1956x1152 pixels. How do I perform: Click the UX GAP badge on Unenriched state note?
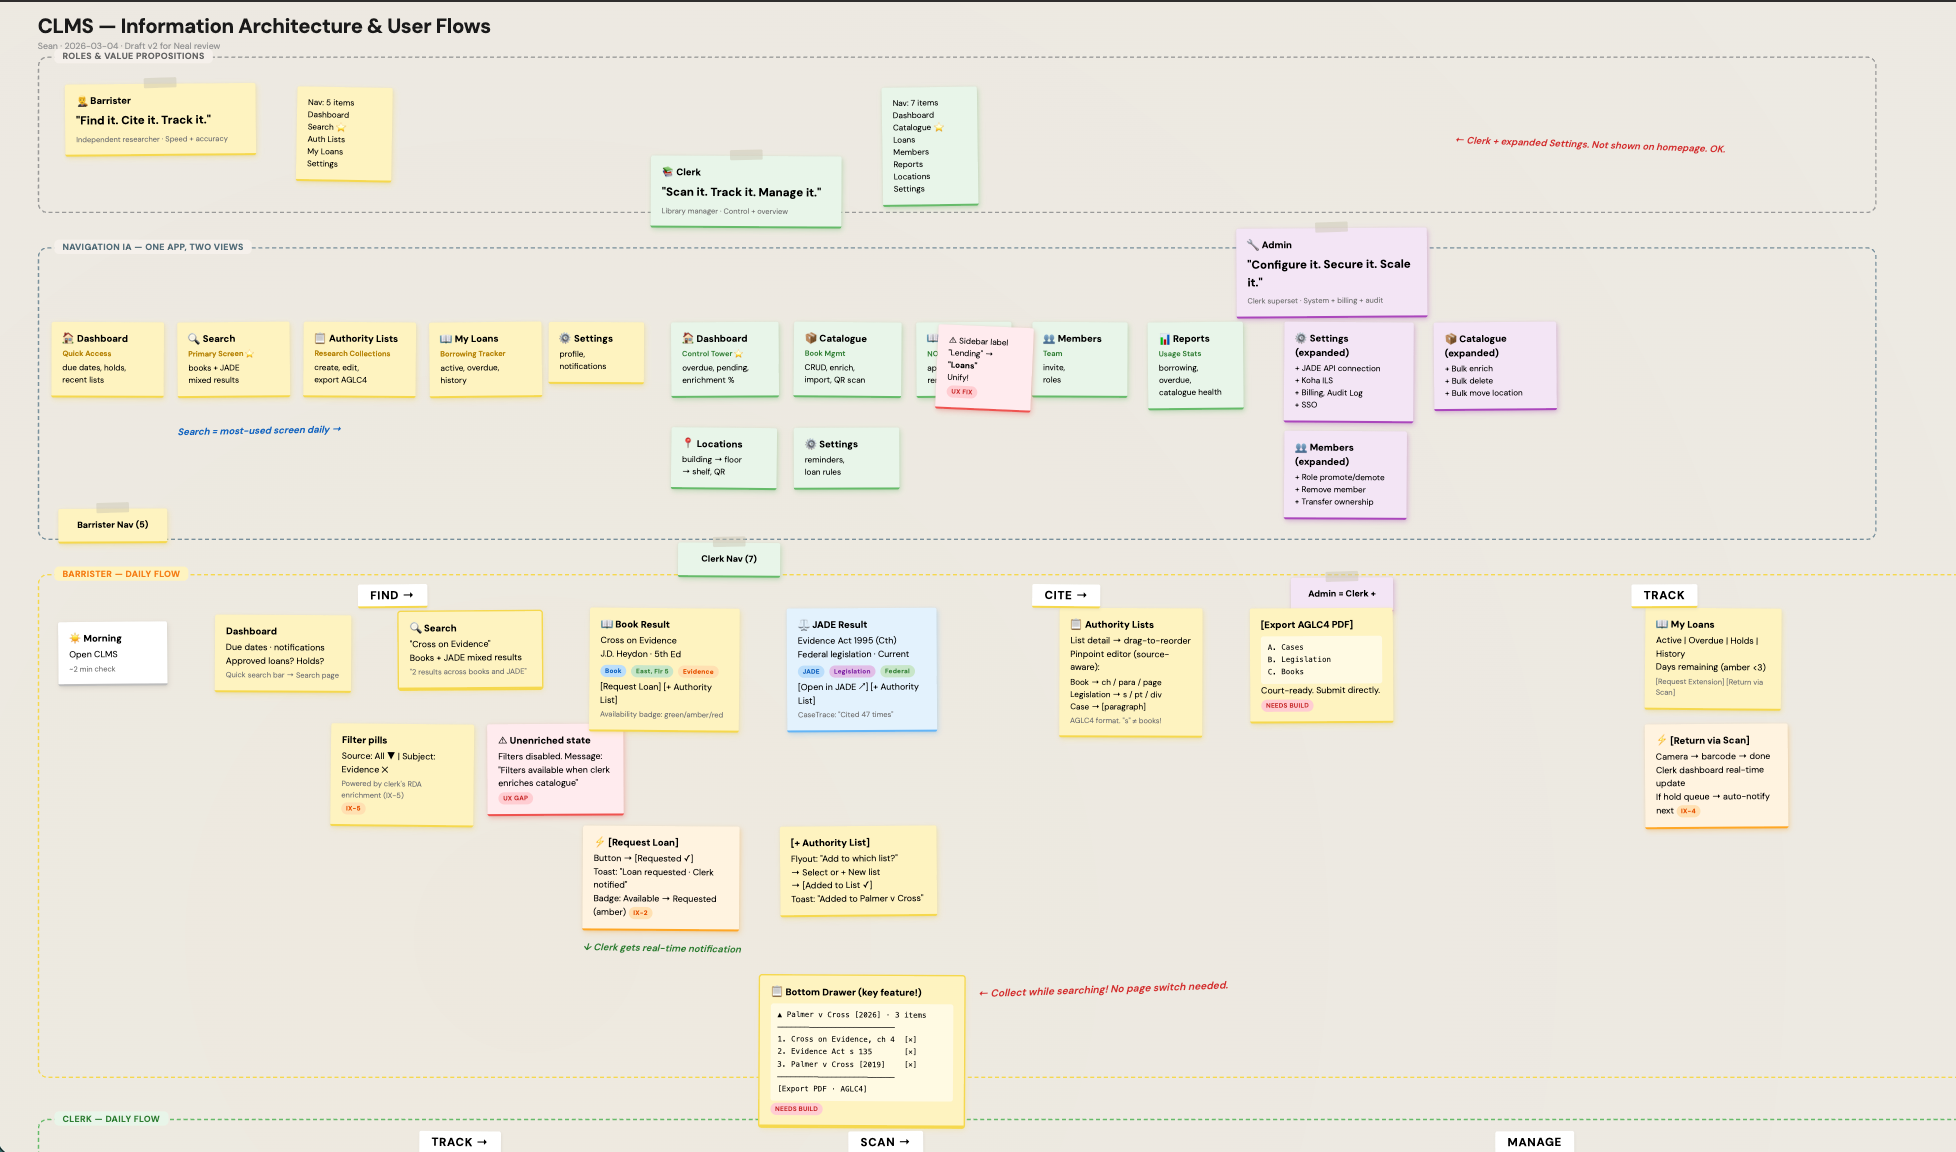point(515,798)
